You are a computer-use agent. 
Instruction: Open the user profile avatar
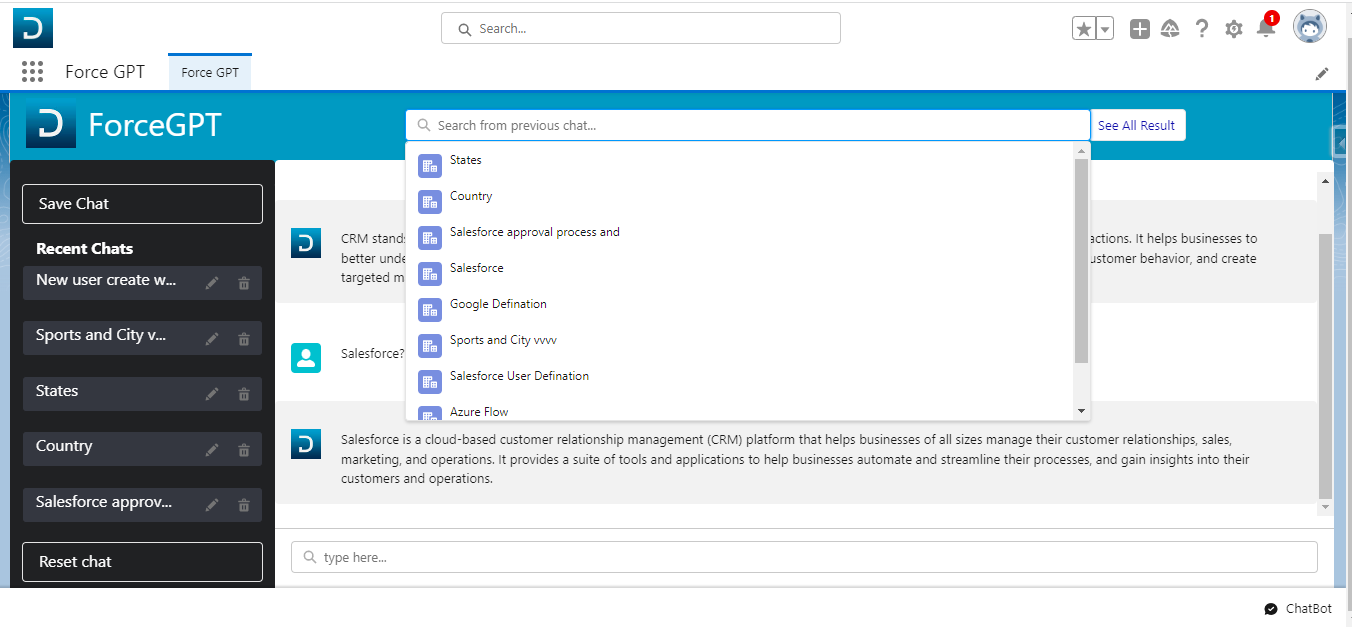1310,27
